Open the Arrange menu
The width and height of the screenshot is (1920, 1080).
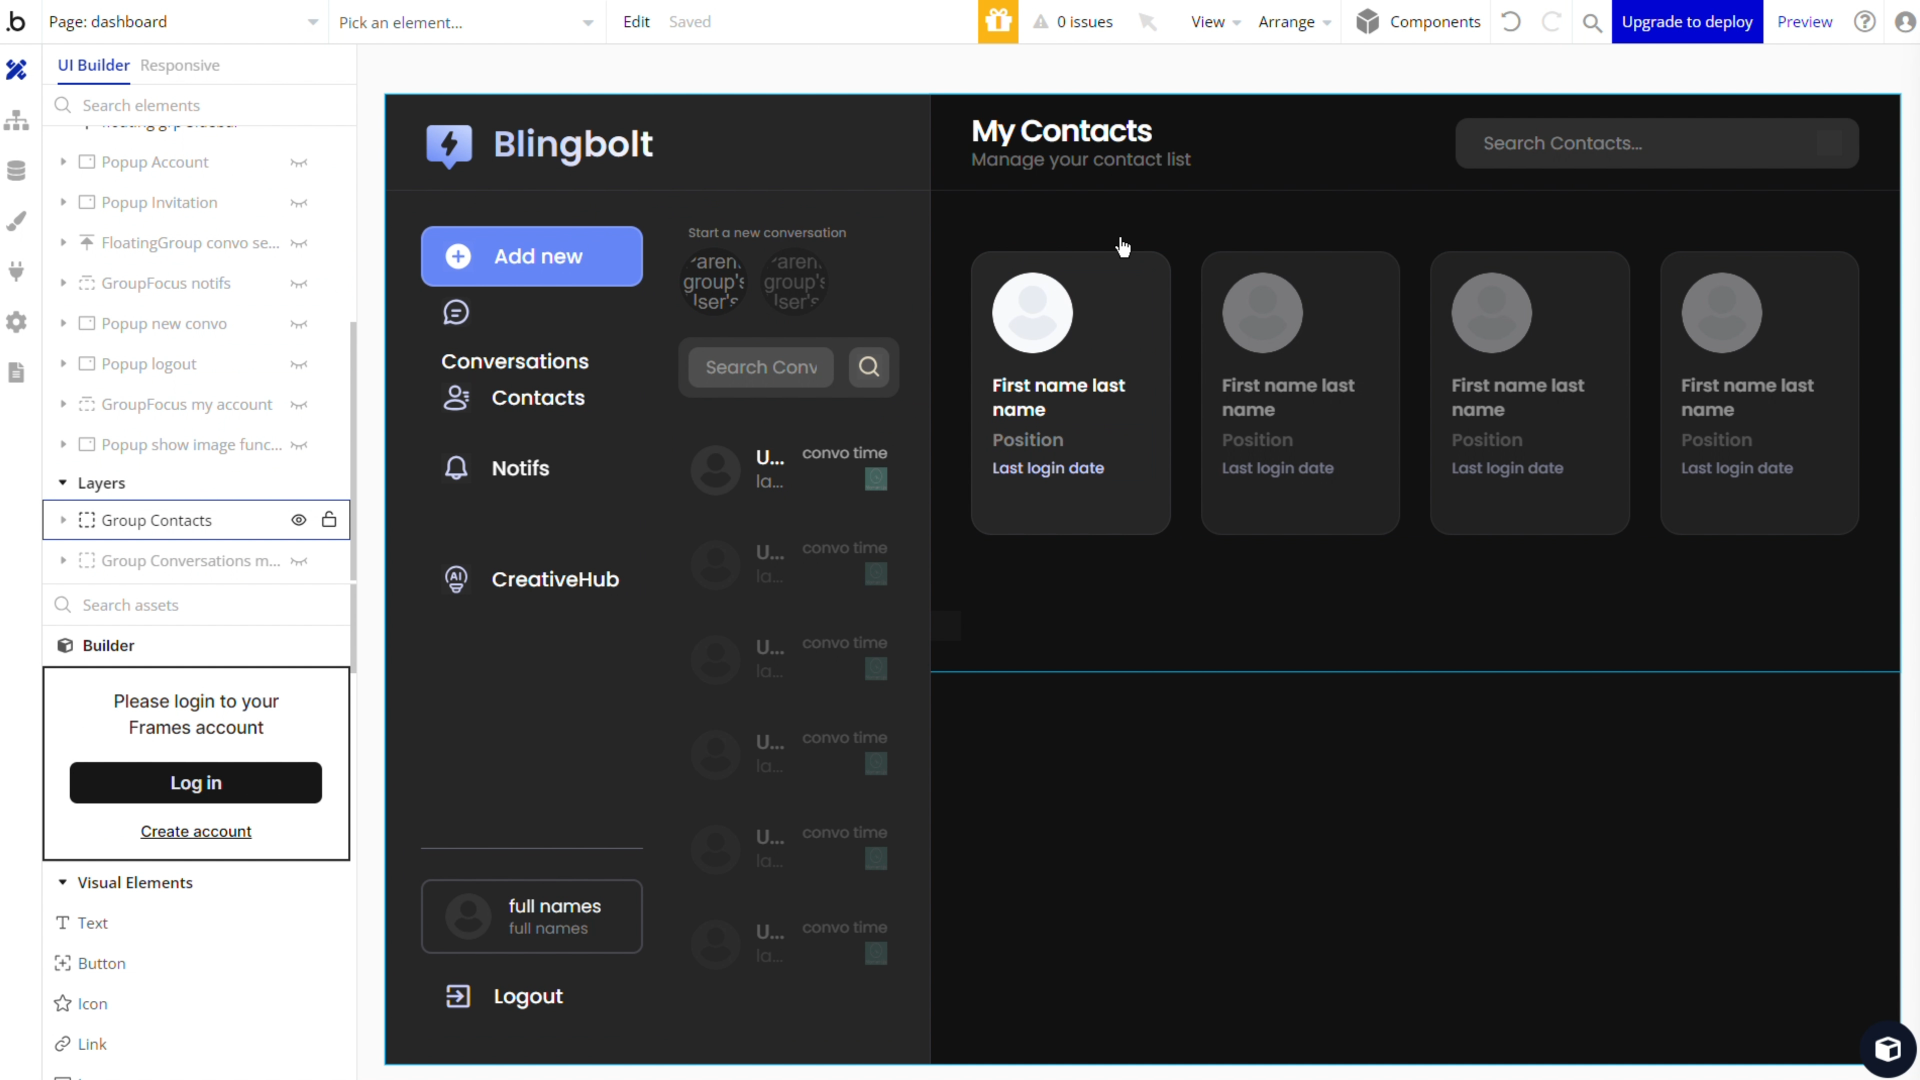point(1294,22)
